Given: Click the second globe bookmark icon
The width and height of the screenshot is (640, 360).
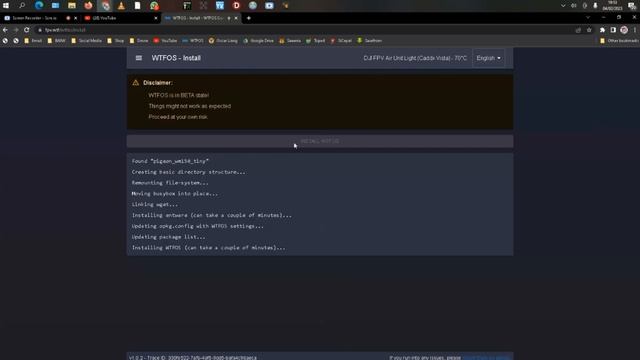Looking at the screenshot, I should (x=16, y=41).
